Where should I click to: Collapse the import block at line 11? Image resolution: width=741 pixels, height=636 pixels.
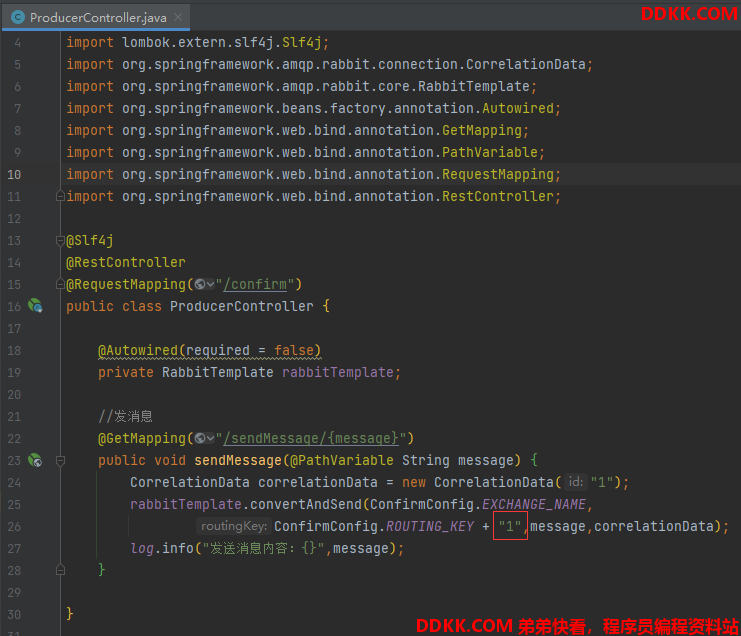tap(60, 196)
